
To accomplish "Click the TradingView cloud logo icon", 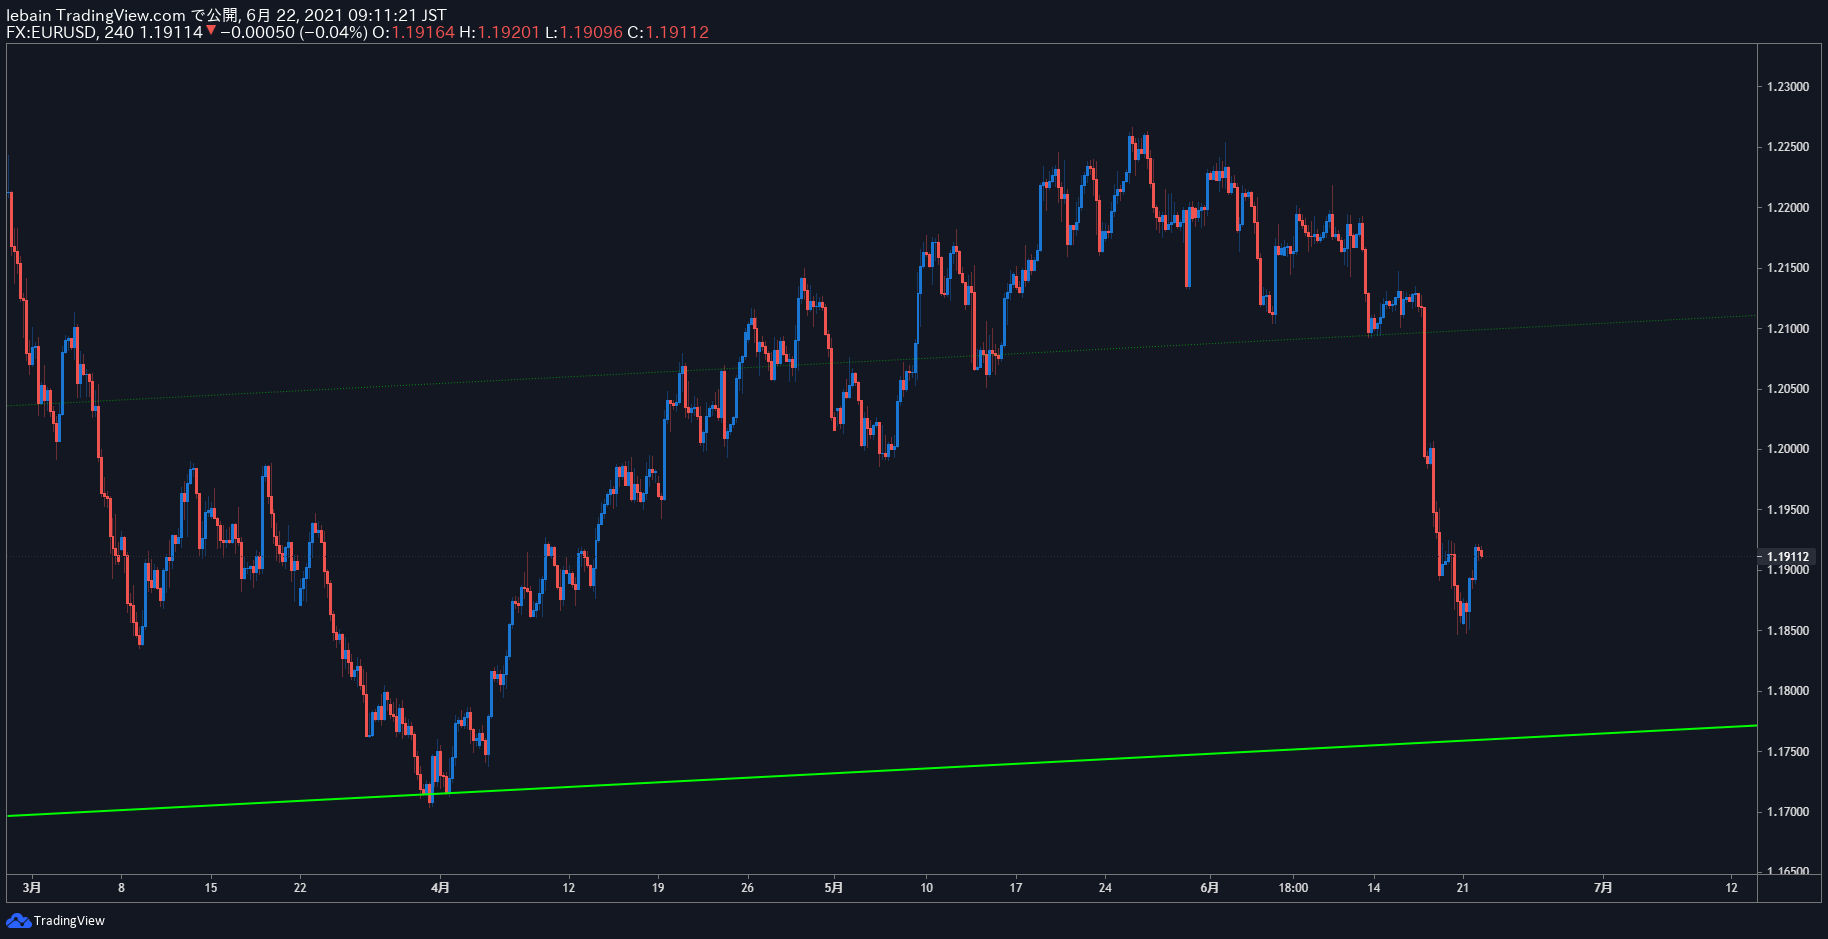I will click(18, 920).
